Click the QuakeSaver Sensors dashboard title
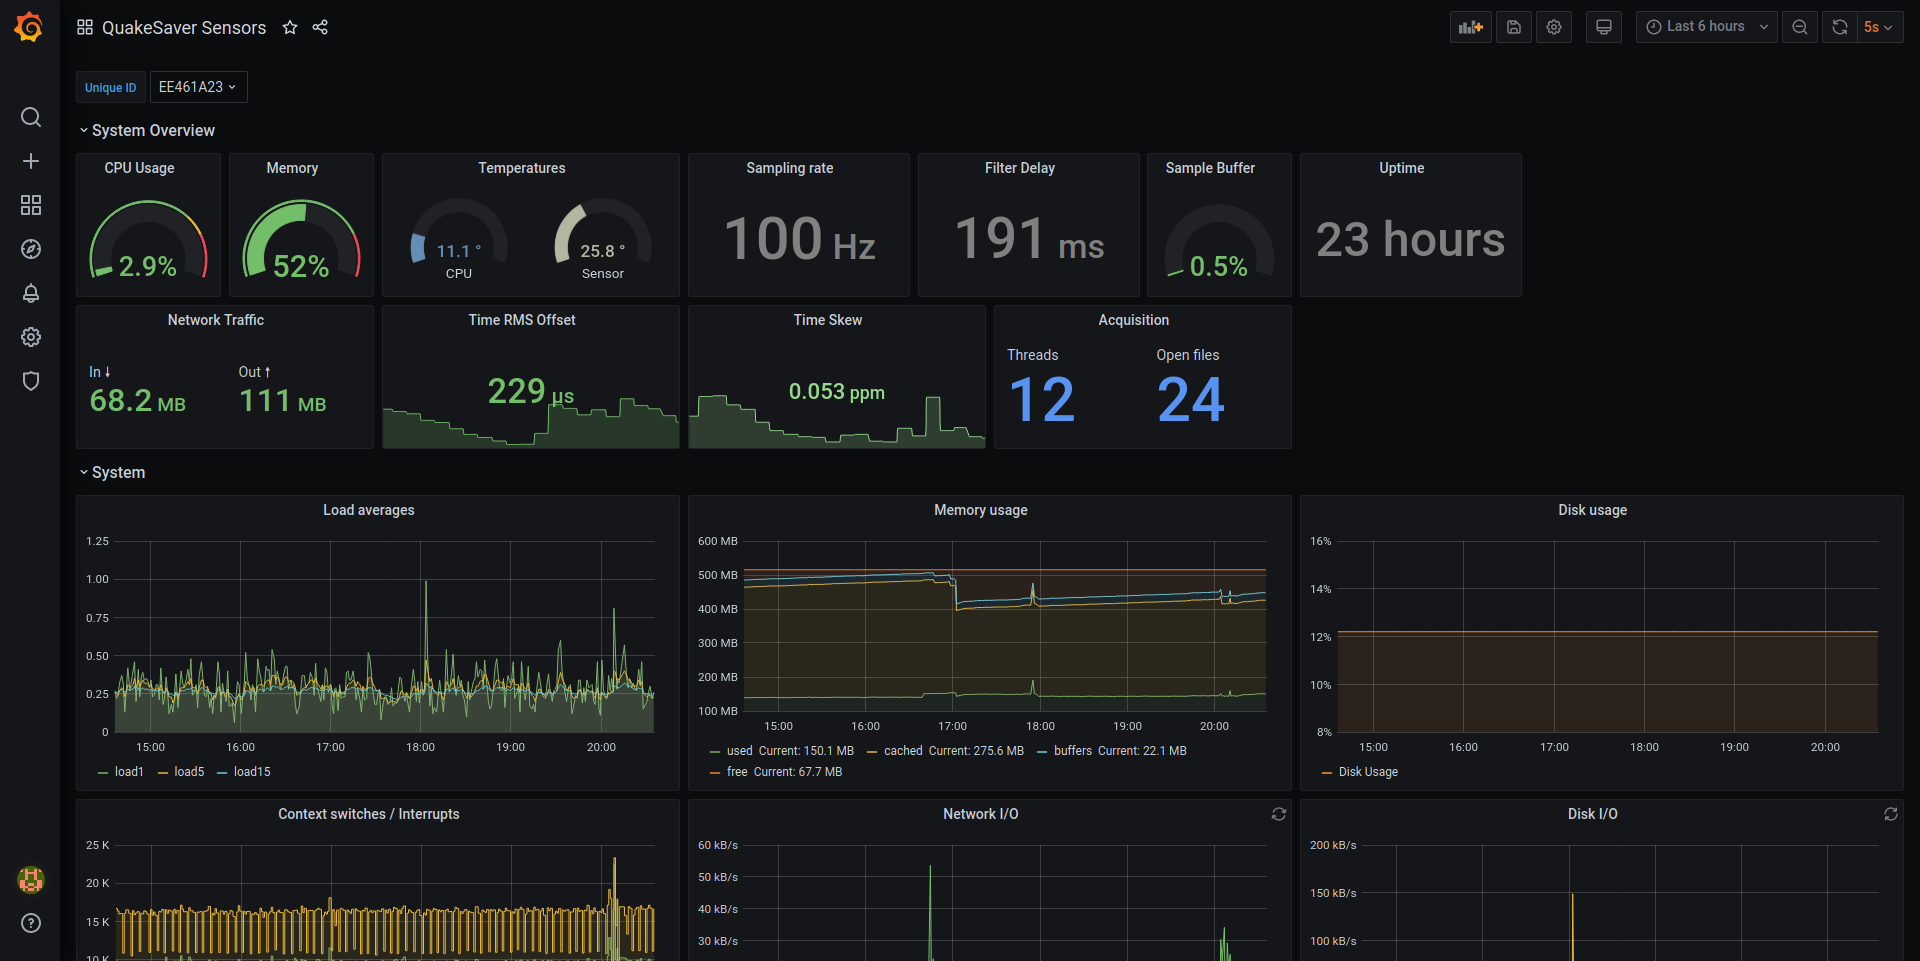1920x961 pixels. tap(184, 27)
